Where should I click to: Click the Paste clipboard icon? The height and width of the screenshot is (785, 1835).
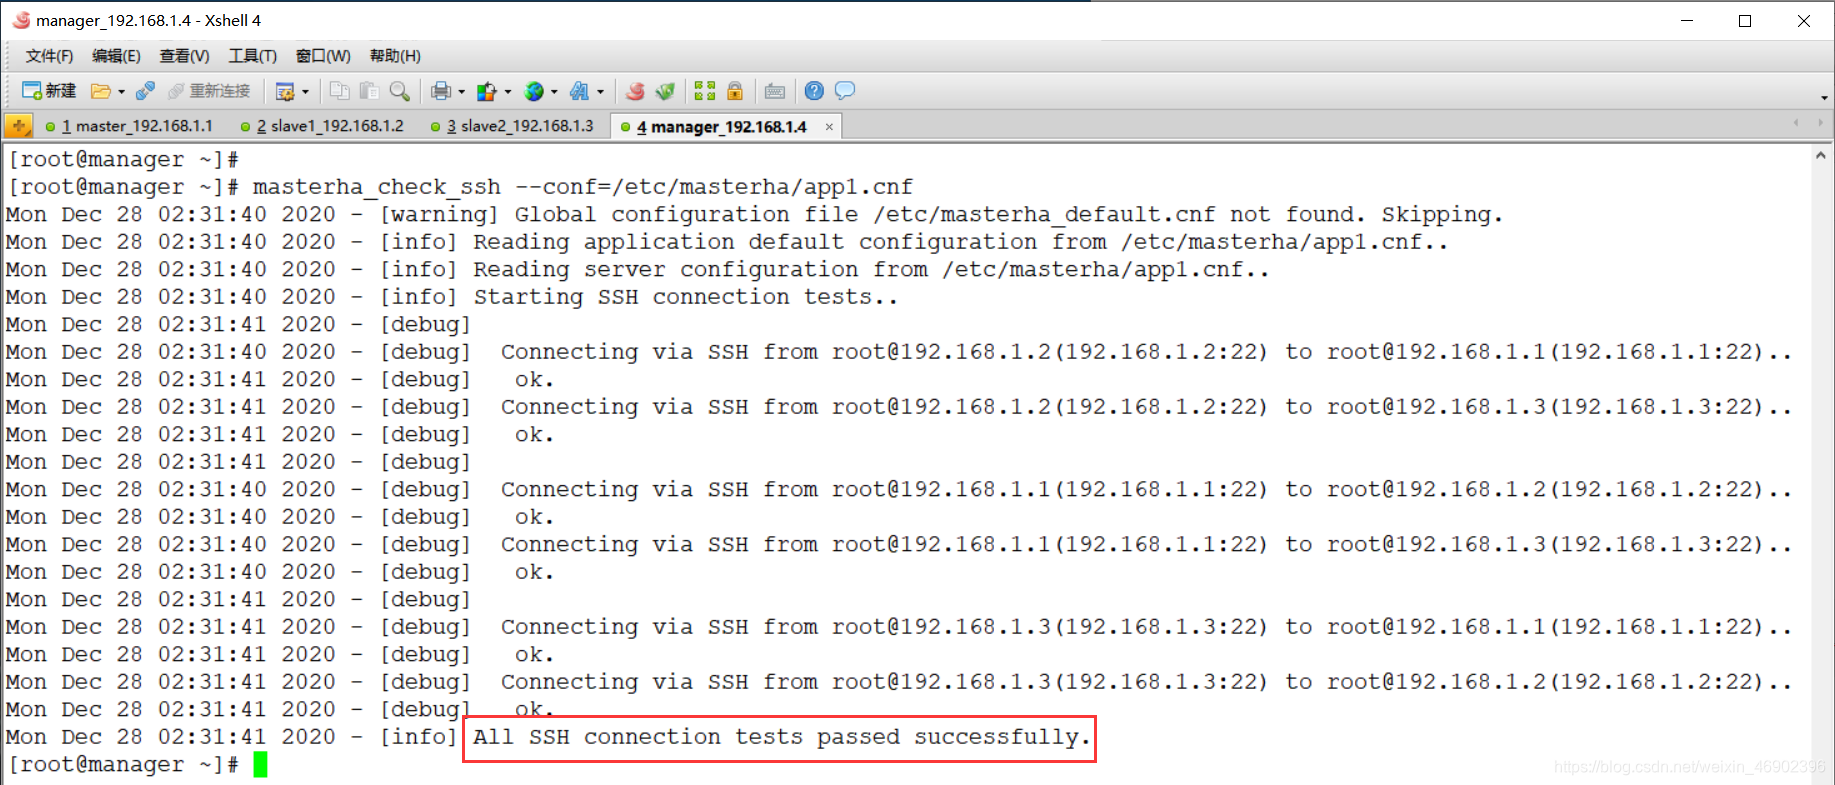pos(369,91)
